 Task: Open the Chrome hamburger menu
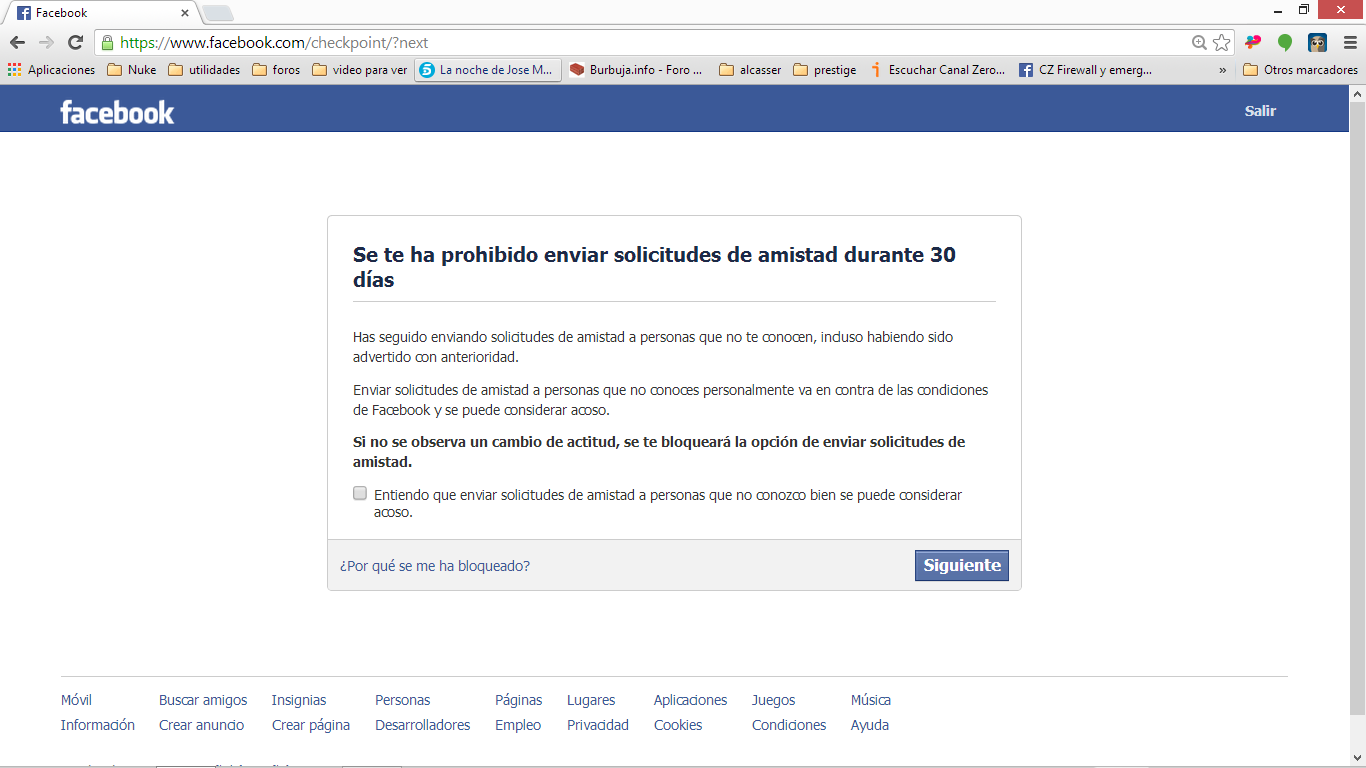(1349, 43)
